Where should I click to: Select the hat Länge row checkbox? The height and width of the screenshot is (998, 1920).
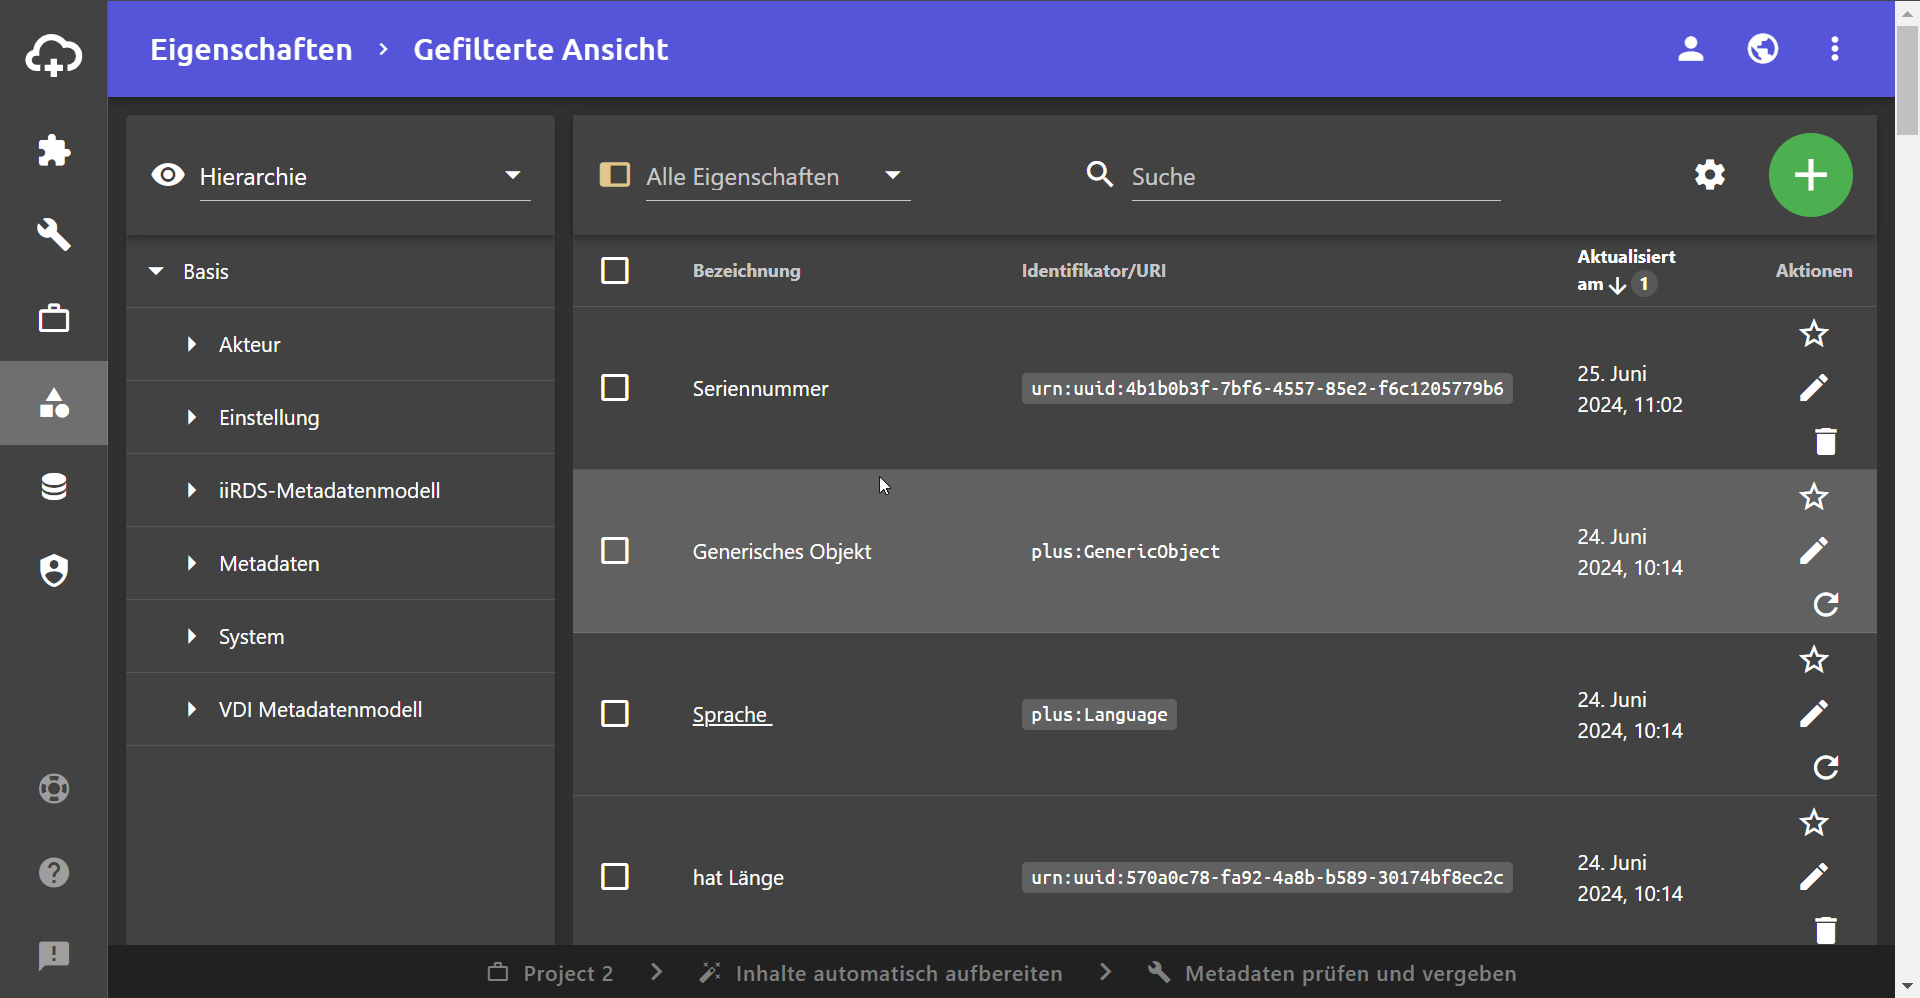tap(615, 877)
